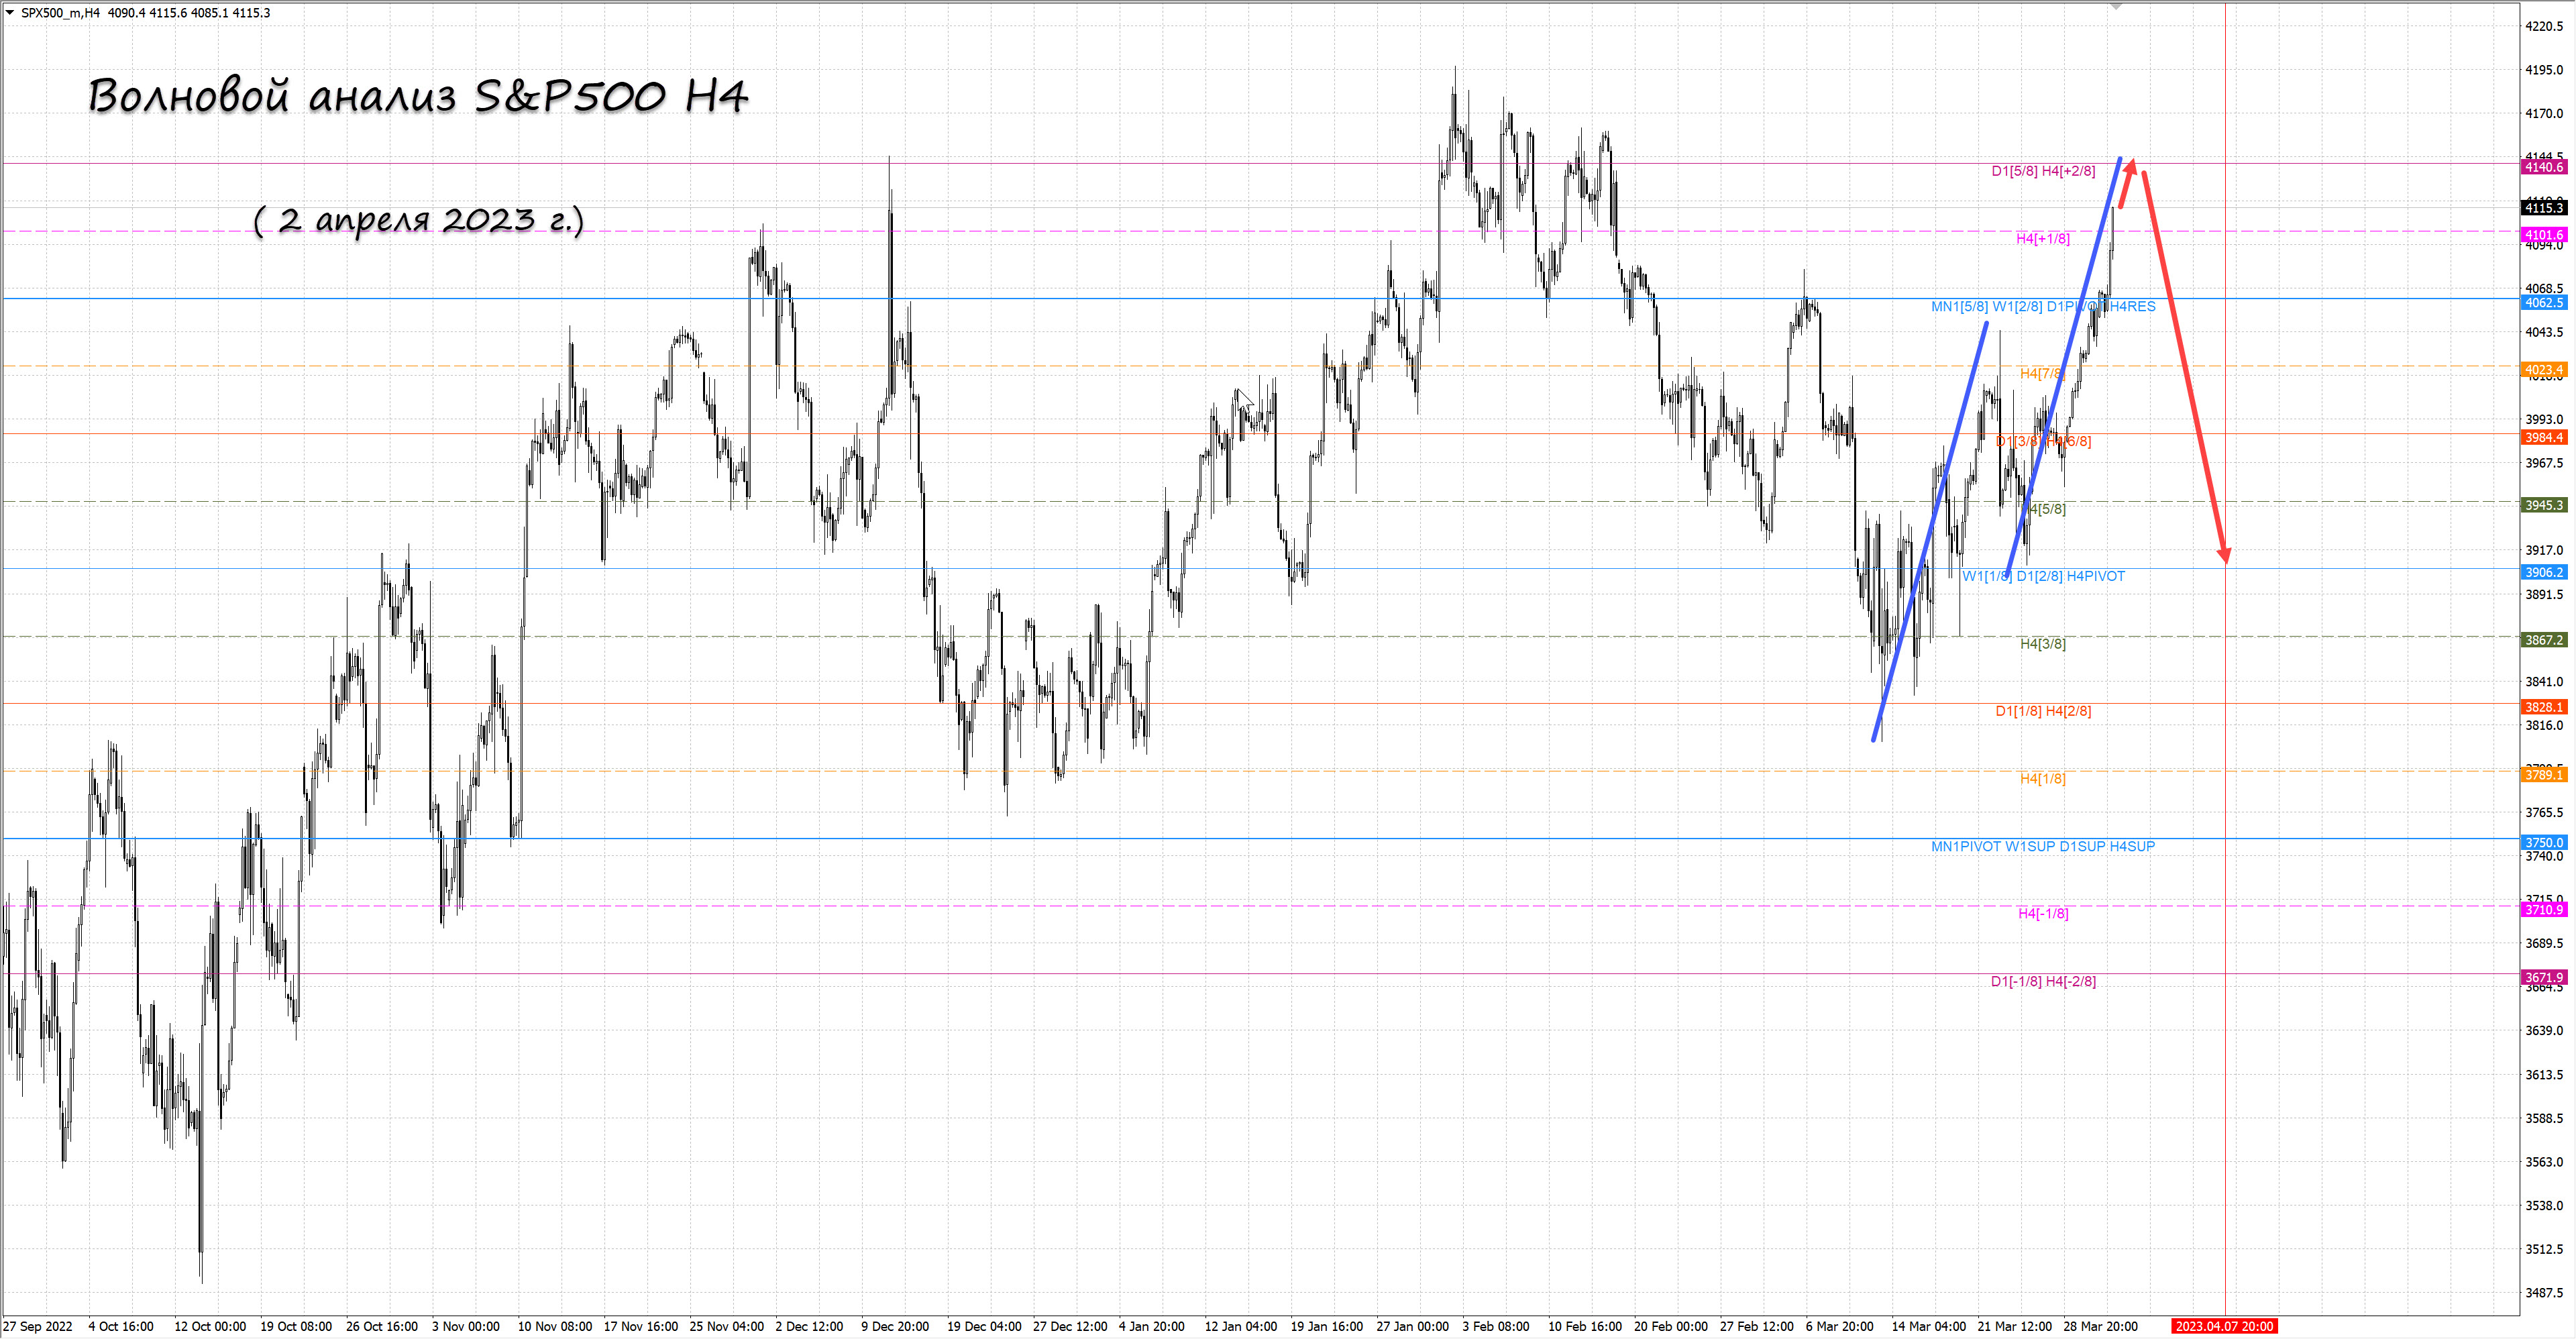This screenshot has height=1339, width=2576.
Task: Select the magenta 4101.6 price tag
Action: pos(2543,235)
